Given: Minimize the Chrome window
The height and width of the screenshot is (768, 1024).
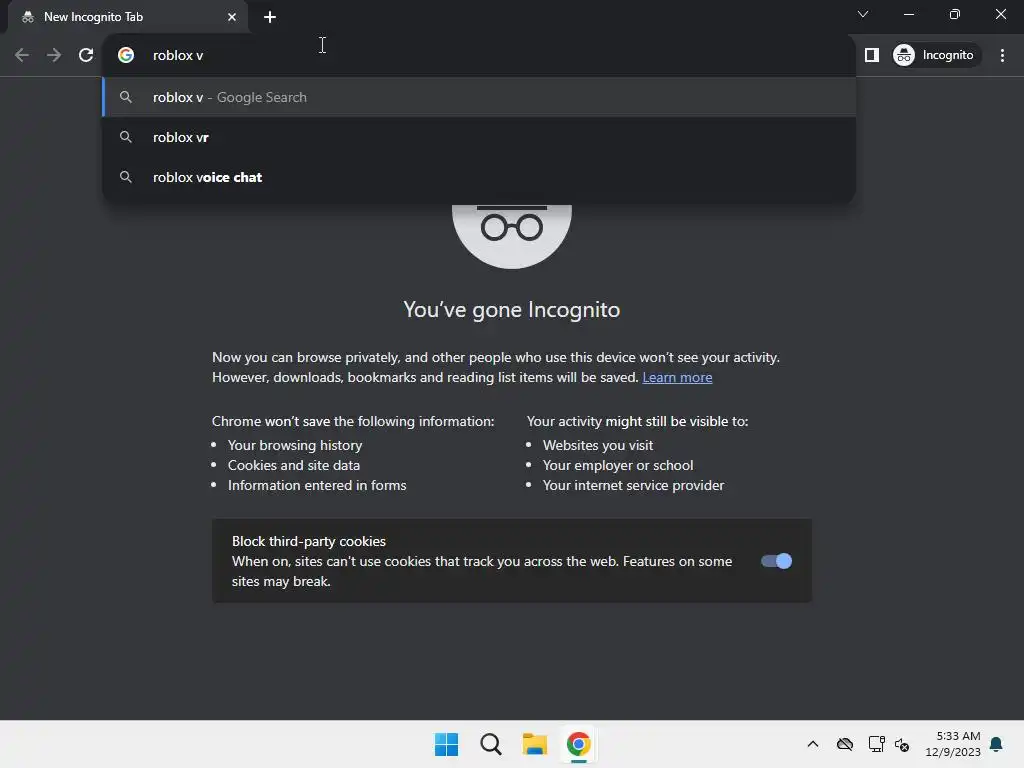Looking at the screenshot, I should tap(909, 14).
